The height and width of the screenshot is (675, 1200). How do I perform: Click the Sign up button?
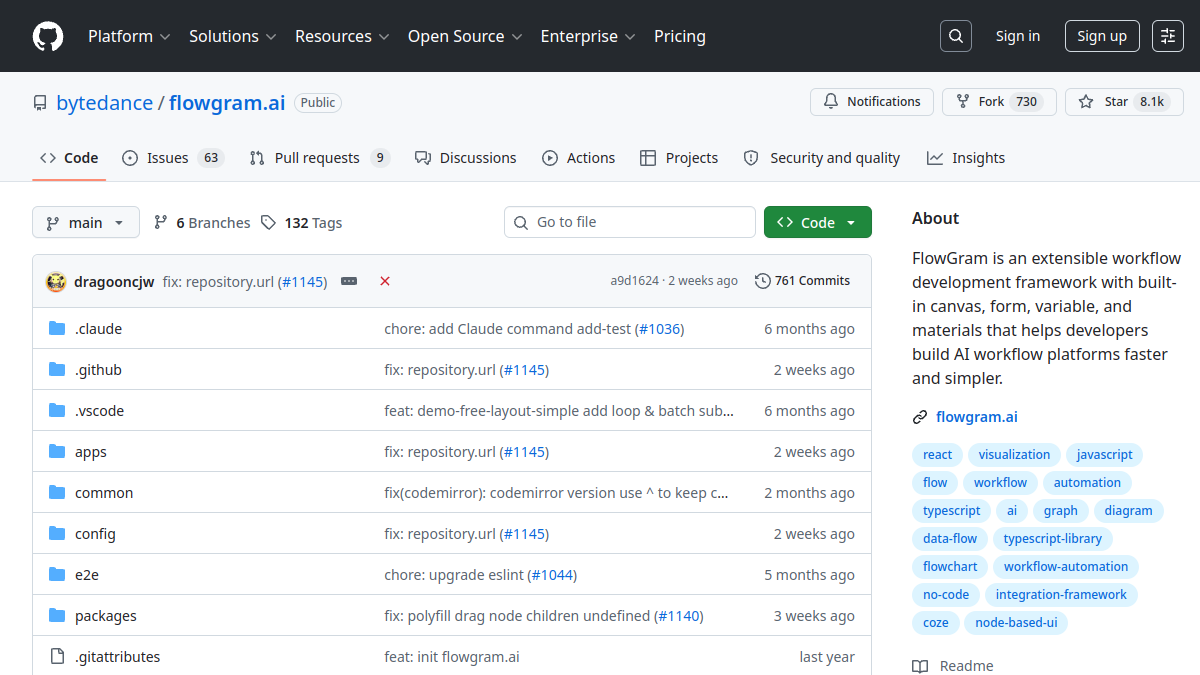point(1102,36)
